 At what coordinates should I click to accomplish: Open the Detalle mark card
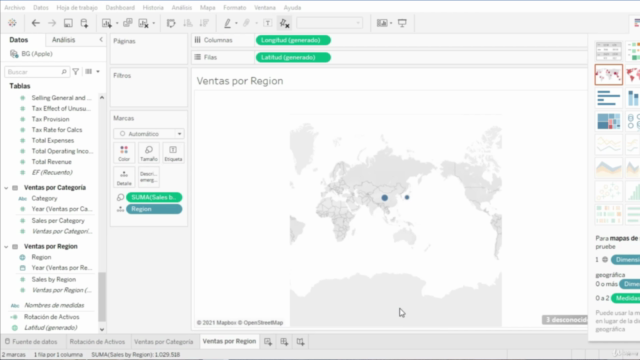point(124,178)
